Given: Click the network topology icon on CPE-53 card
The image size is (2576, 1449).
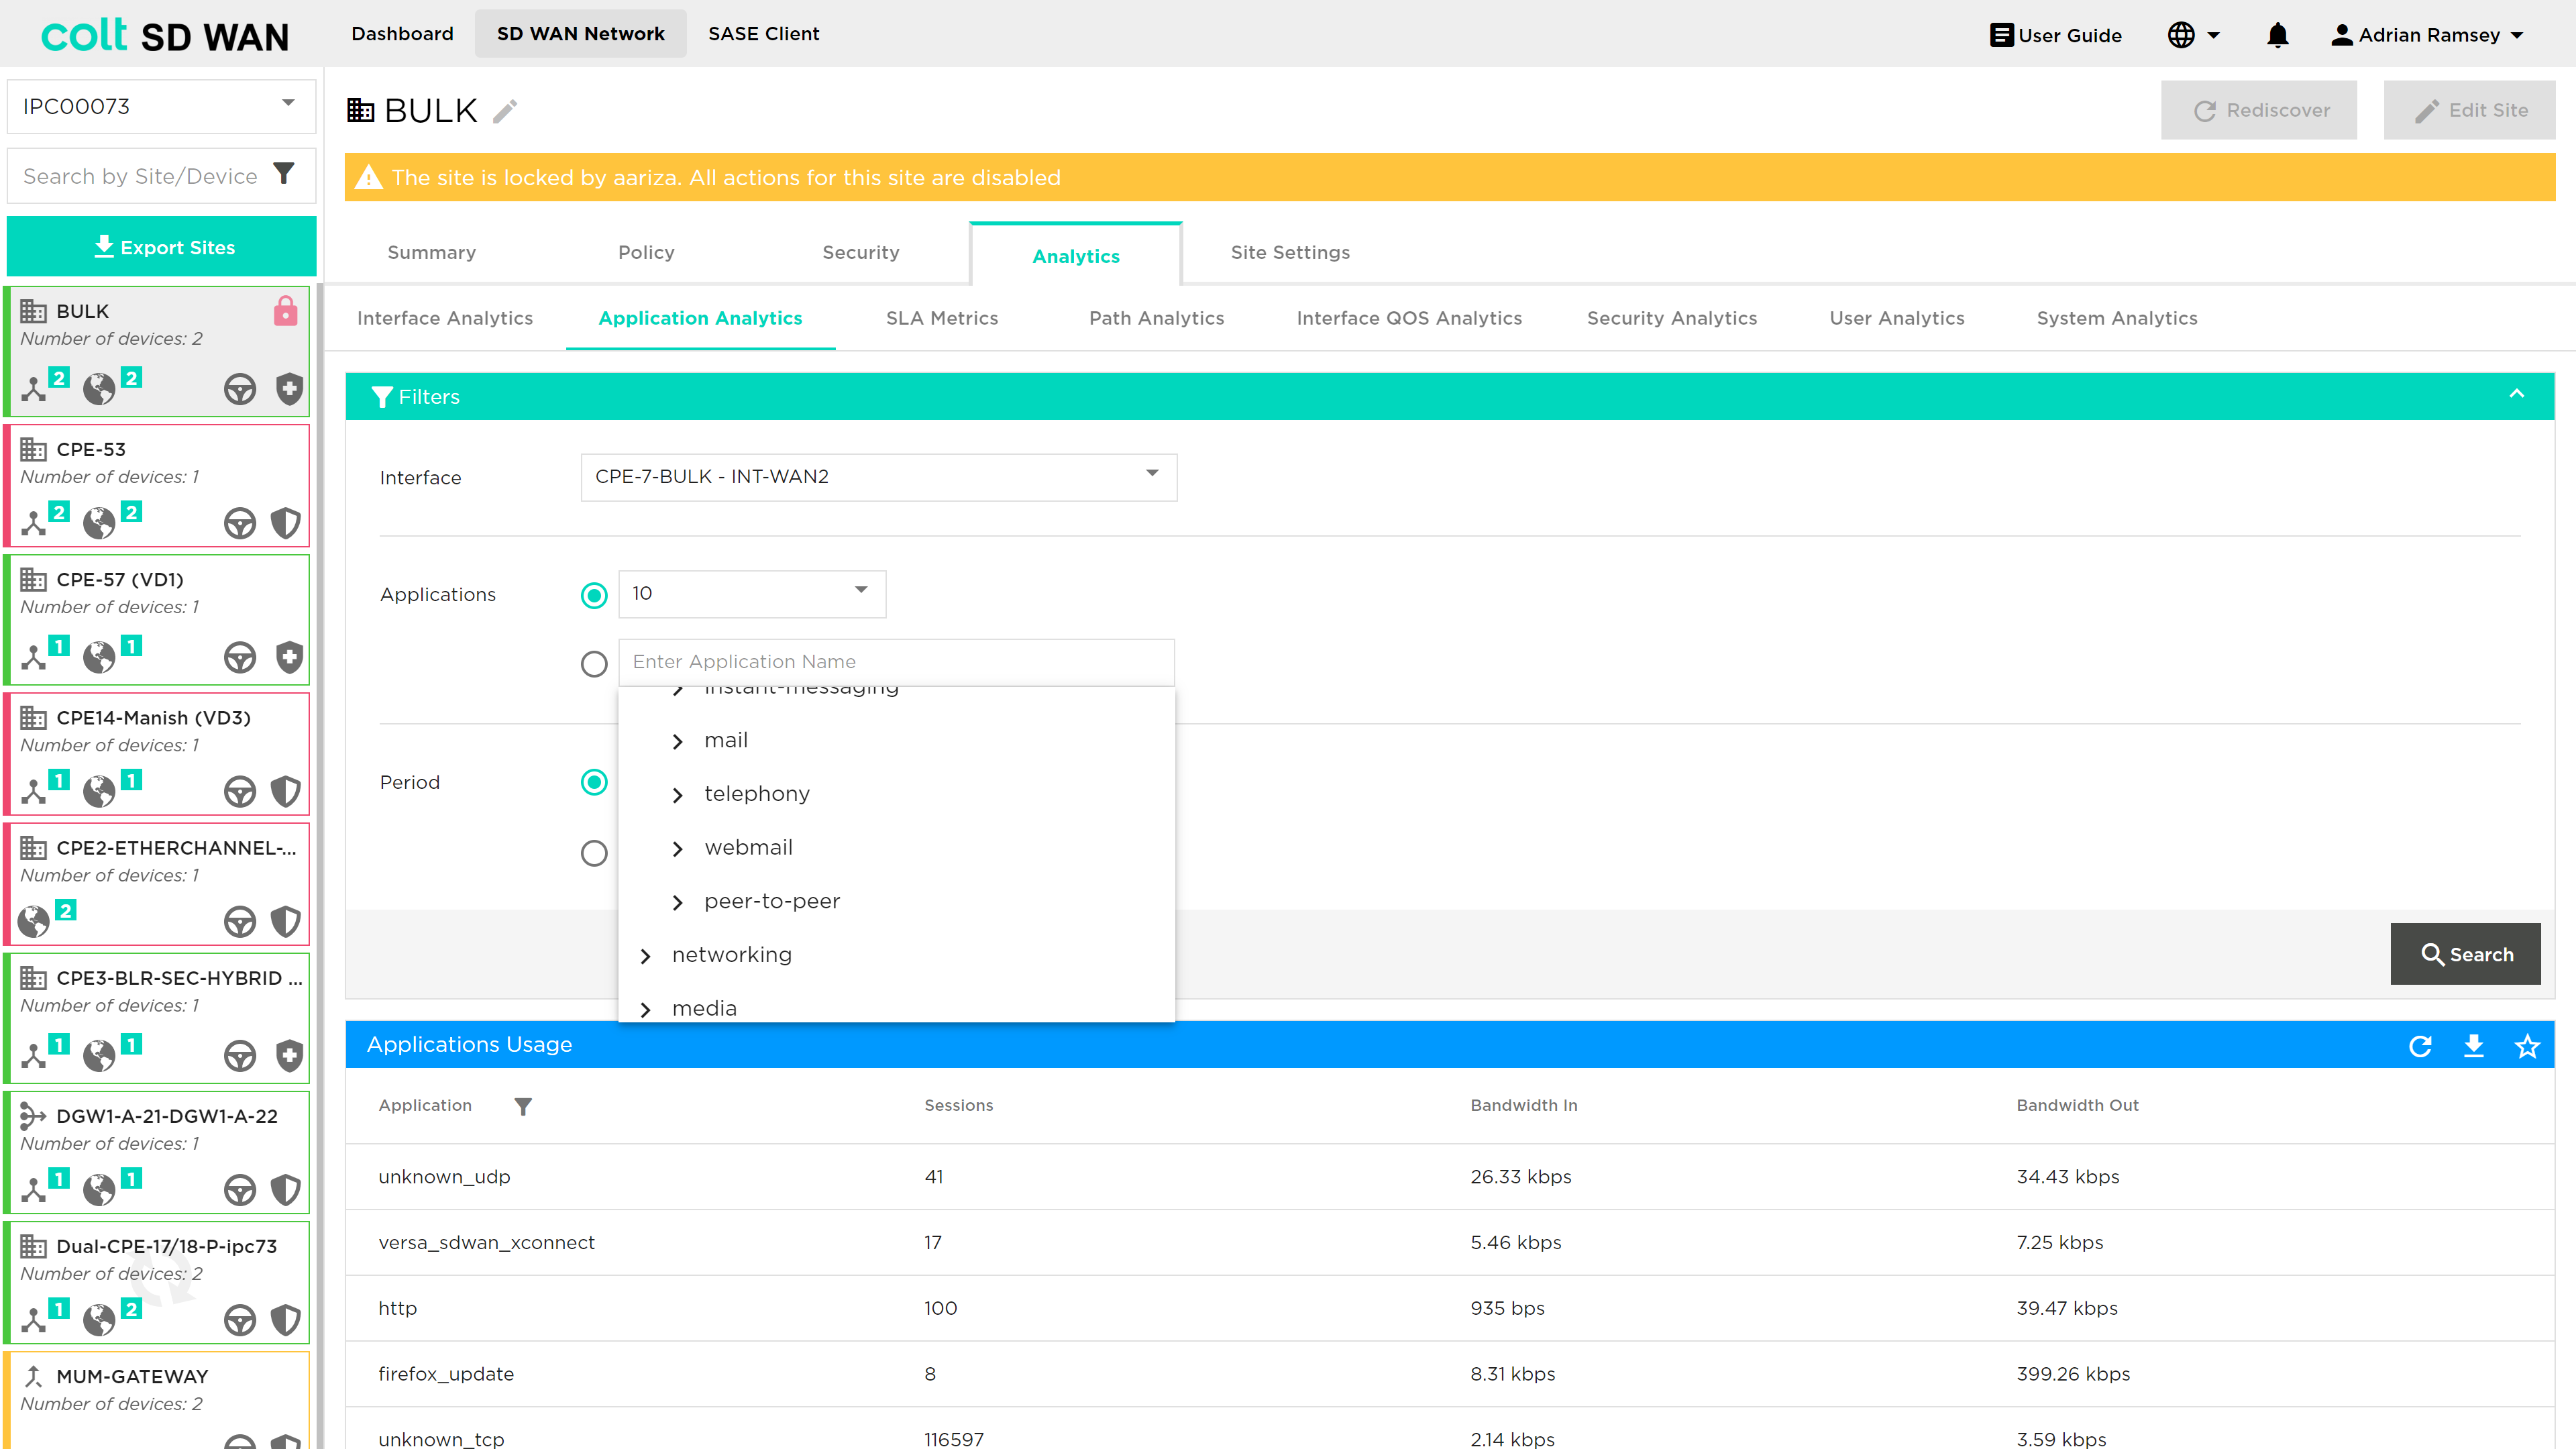Looking at the screenshot, I should point(34,523).
